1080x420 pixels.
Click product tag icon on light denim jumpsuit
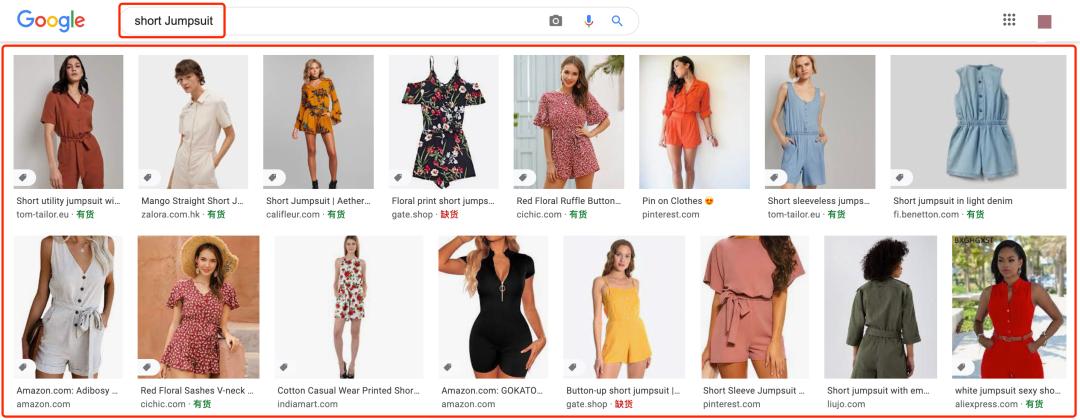click(900, 178)
